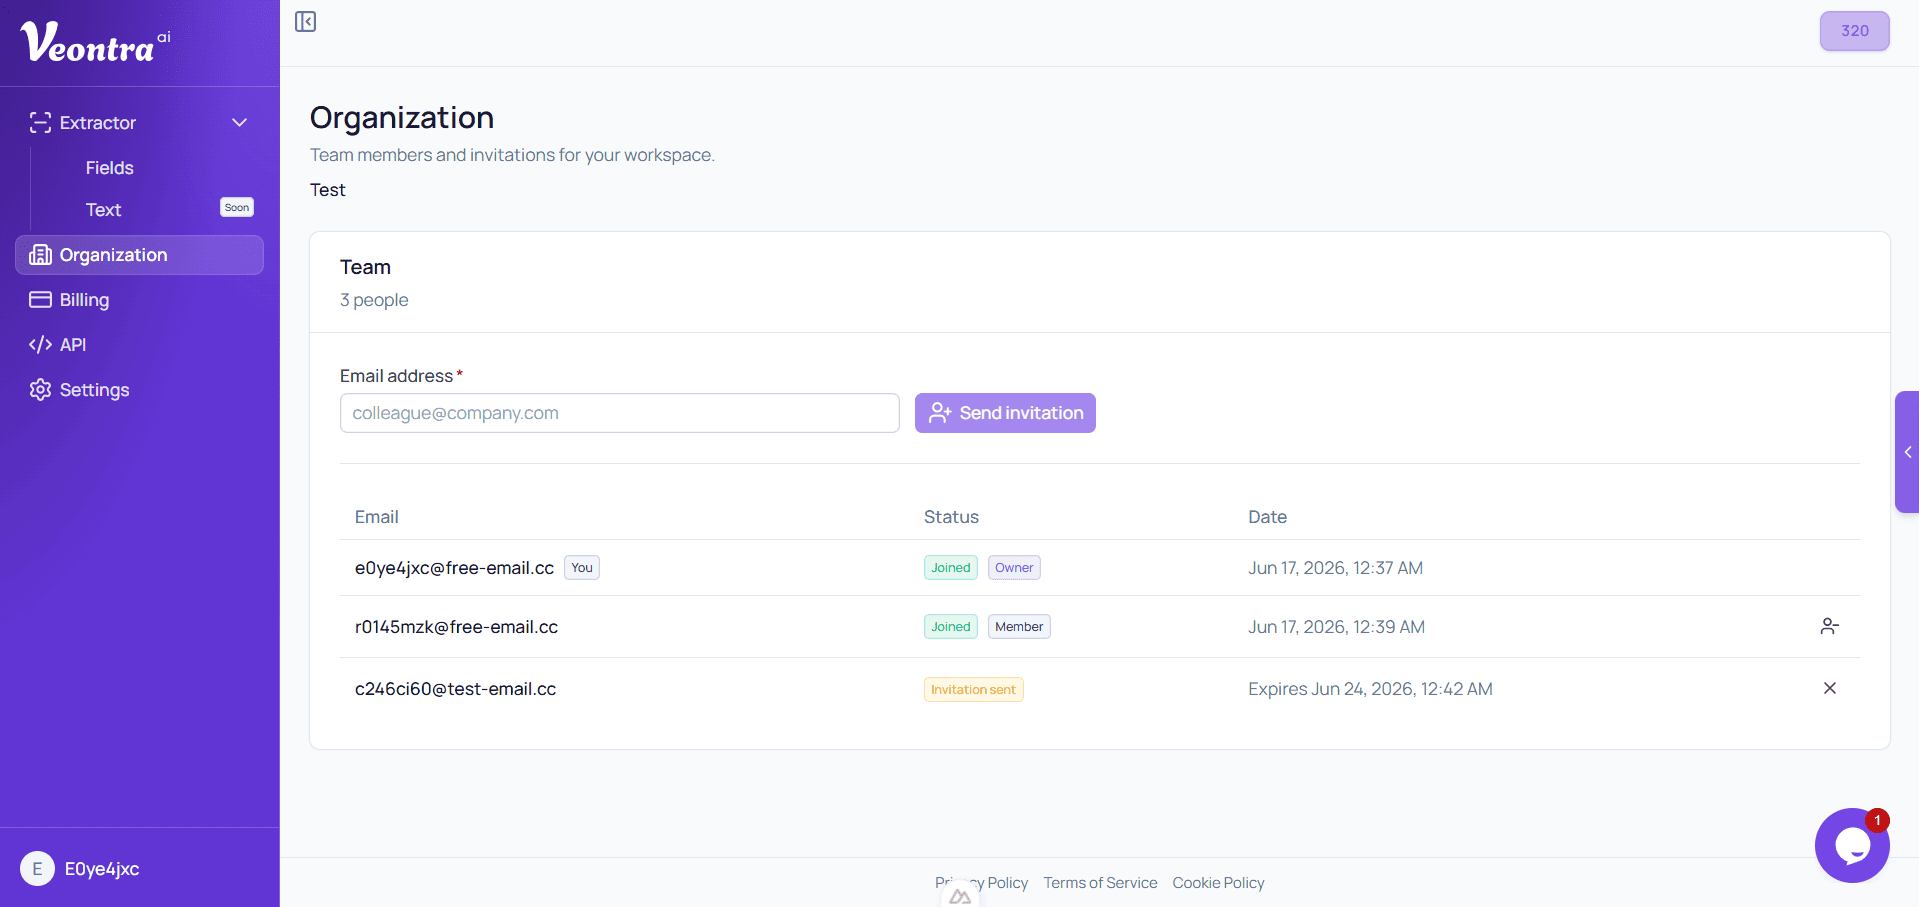Select the email c246ci60@test-email.cc
Screen dimensions: 1919x907
pos(455,689)
